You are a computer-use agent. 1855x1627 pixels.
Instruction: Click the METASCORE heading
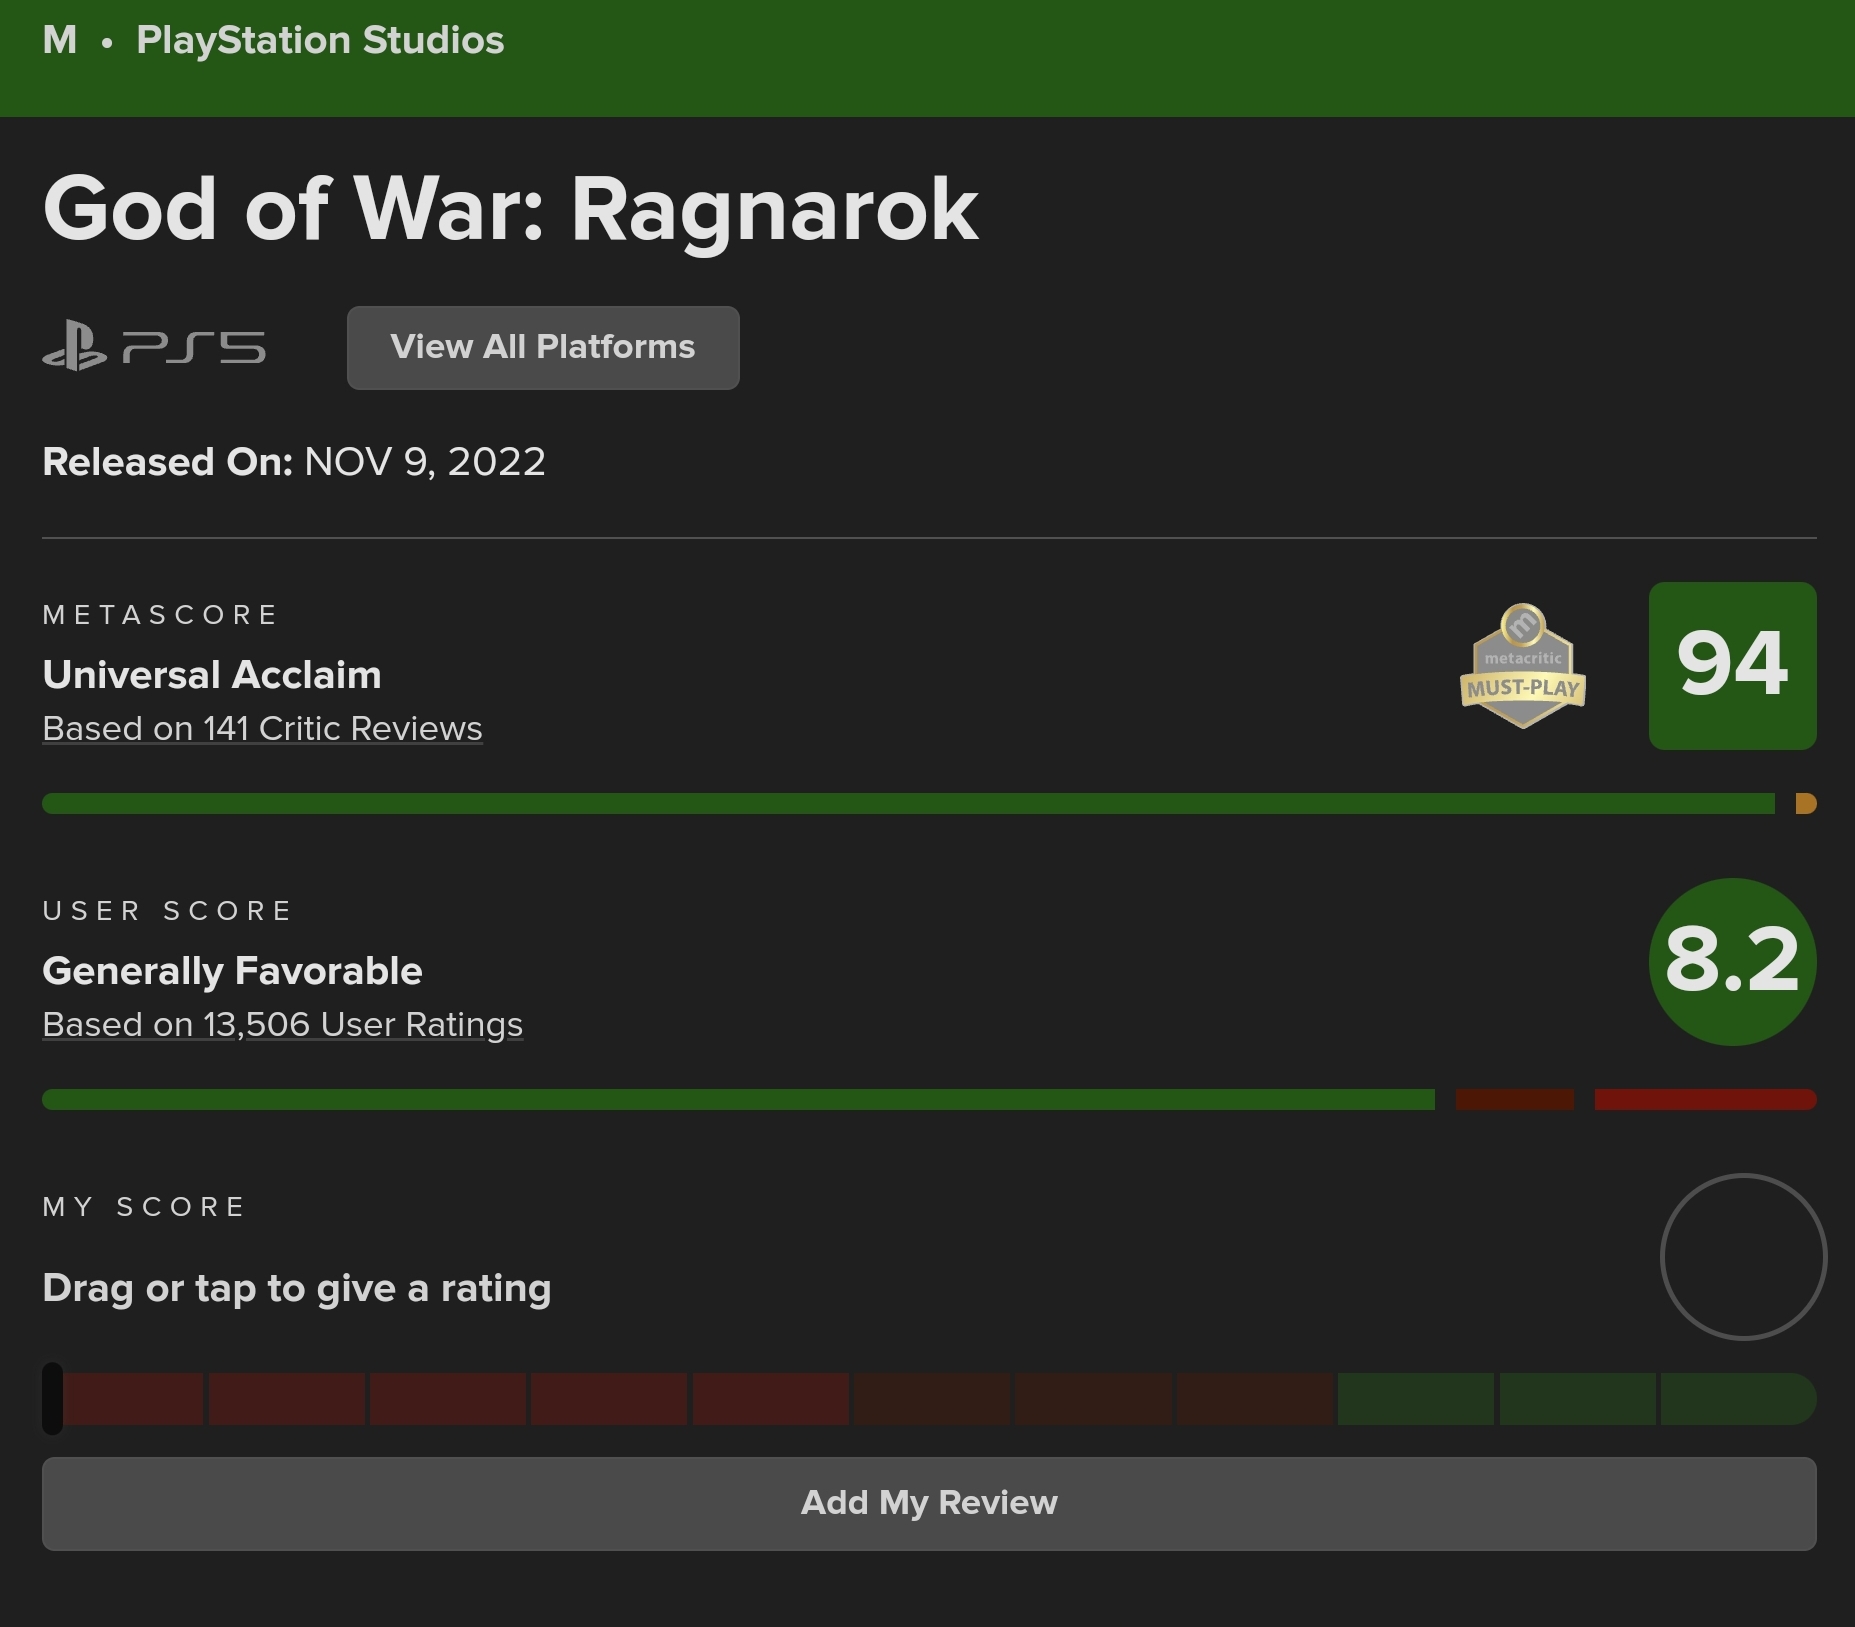pos(160,614)
